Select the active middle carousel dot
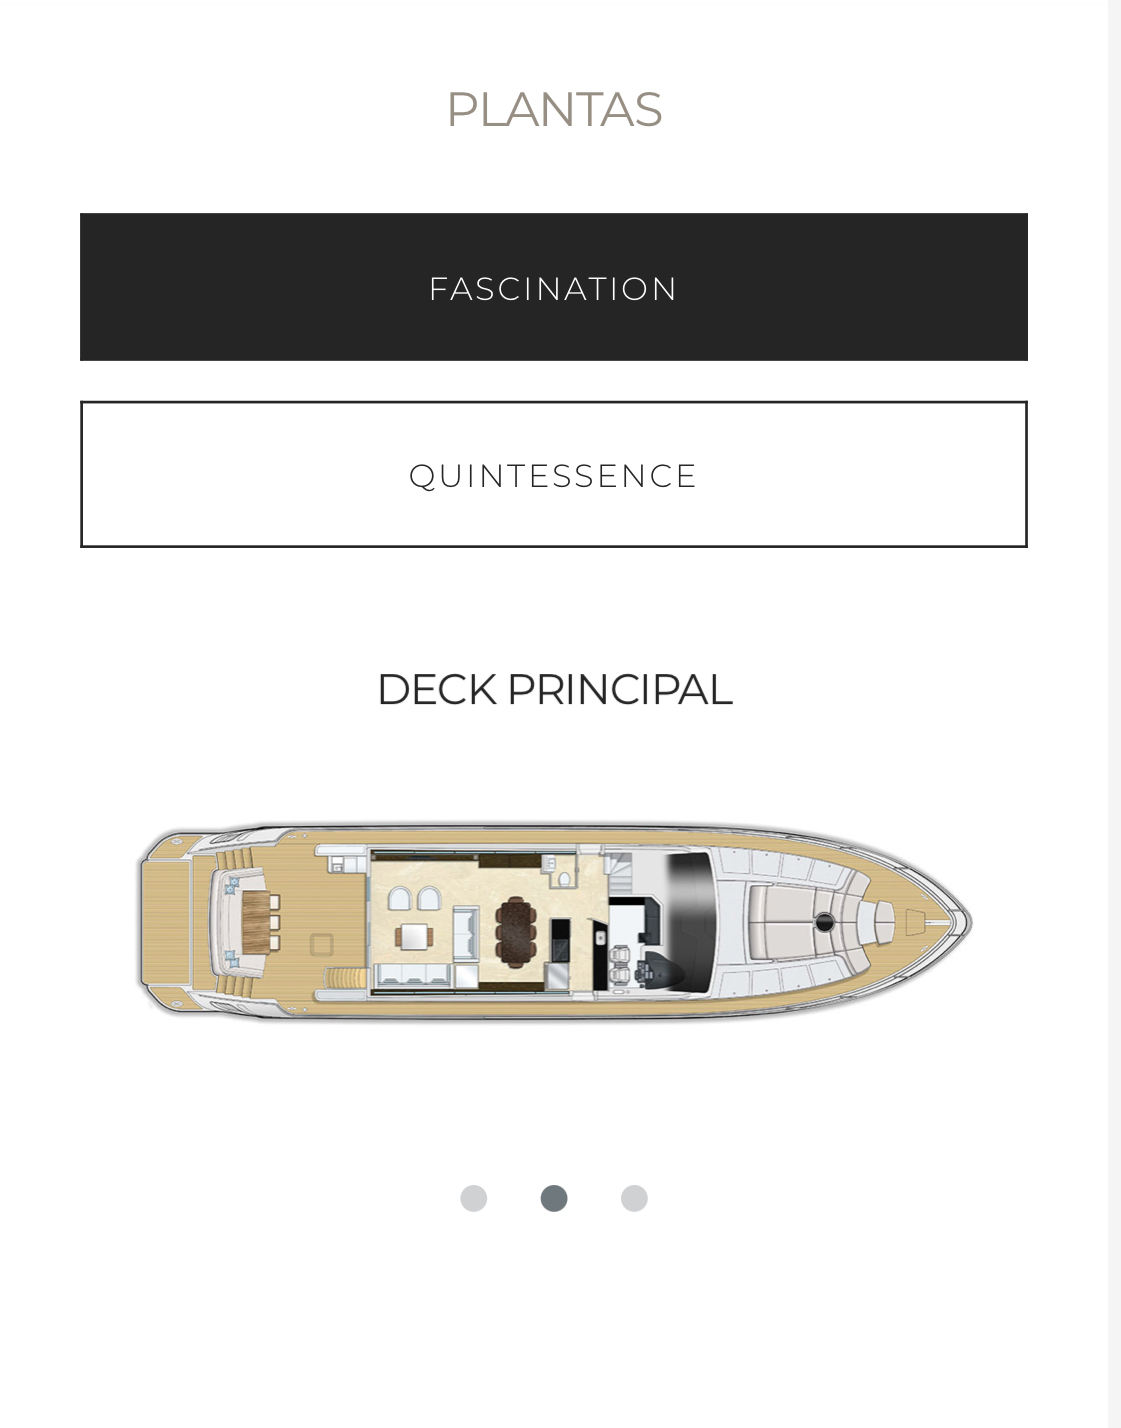 554,1196
